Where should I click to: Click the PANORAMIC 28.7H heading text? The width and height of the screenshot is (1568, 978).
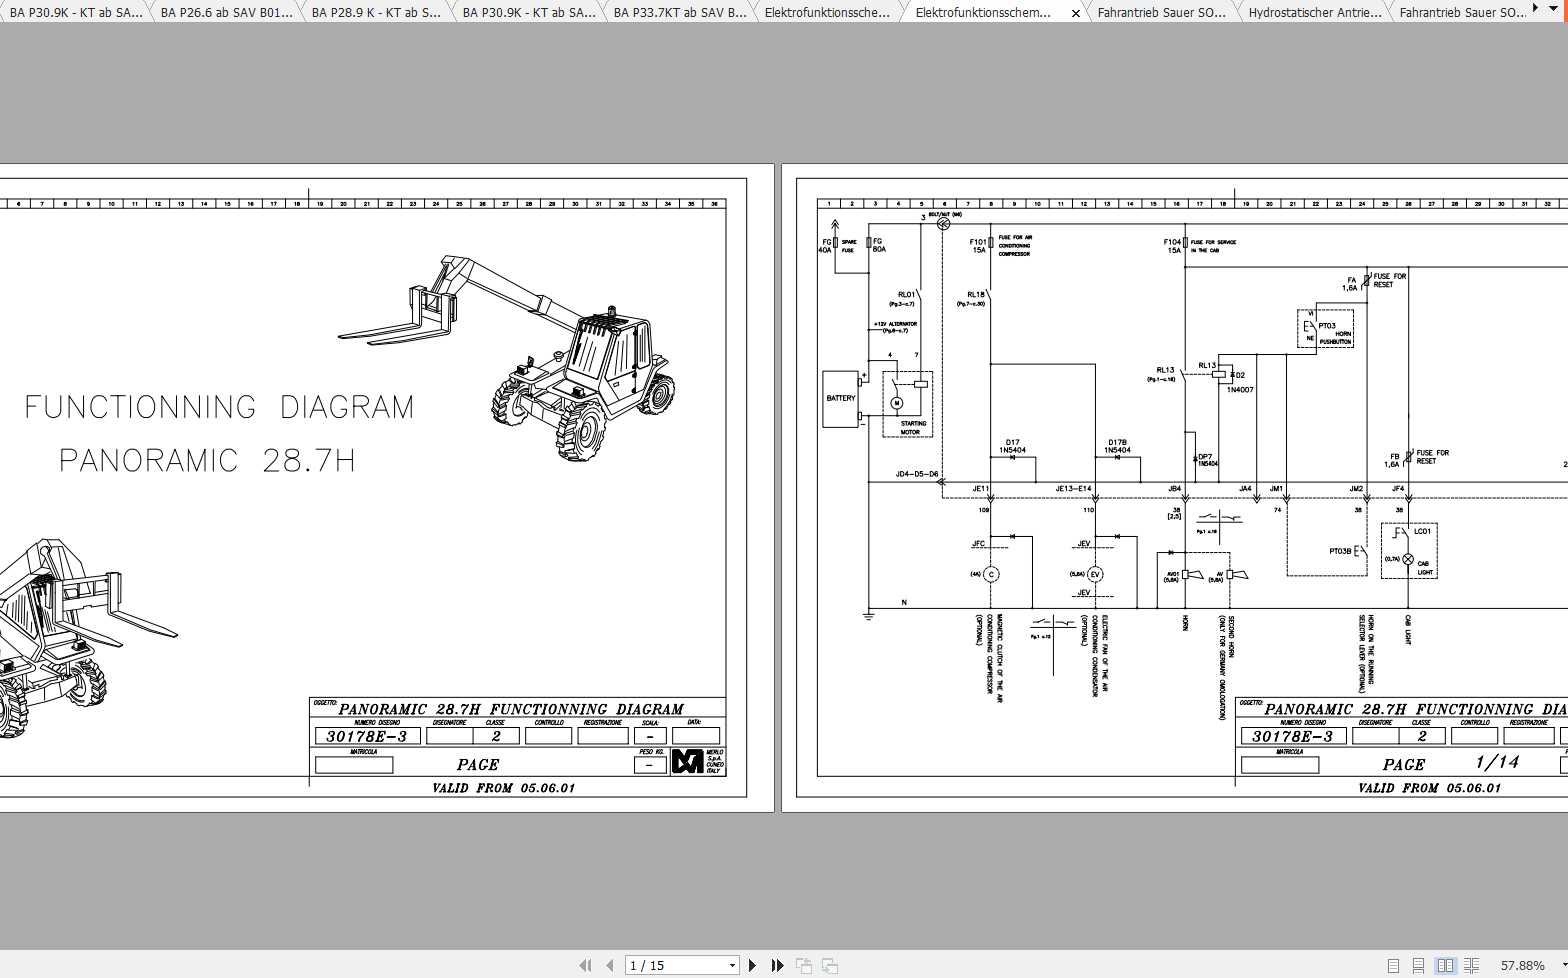(x=207, y=460)
